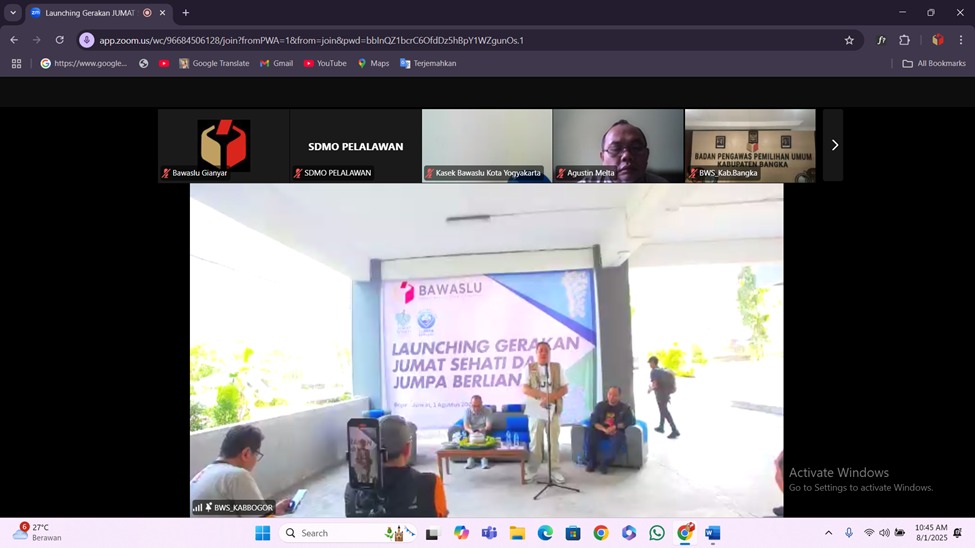Click the taskbar Search box

[x=348, y=533]
